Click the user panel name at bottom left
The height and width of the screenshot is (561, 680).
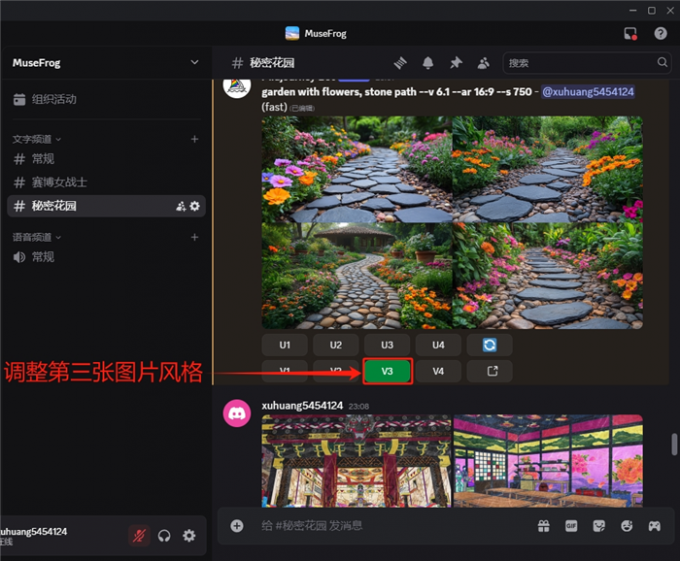[34, 532]
